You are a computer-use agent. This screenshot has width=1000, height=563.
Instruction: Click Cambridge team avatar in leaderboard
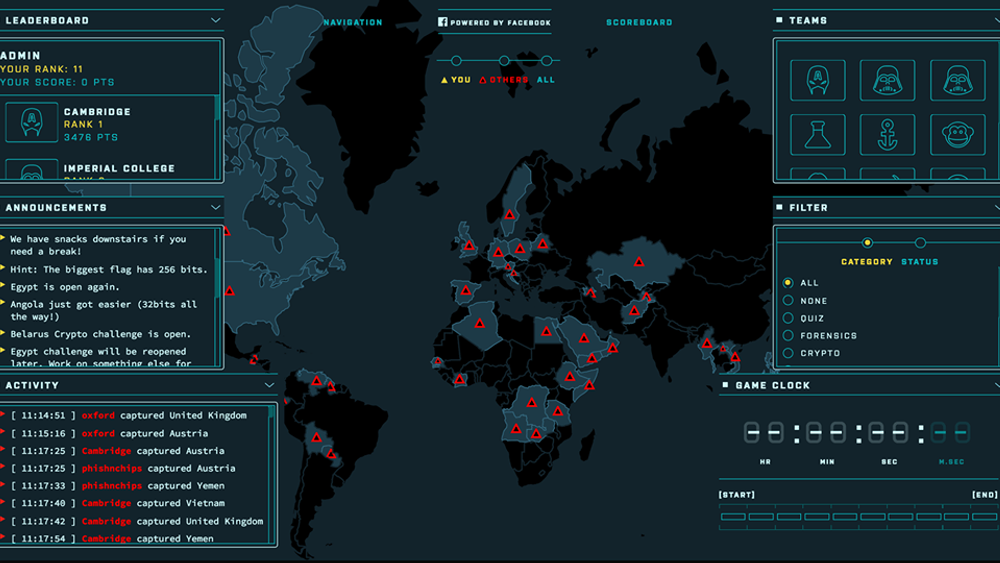[31, 122]
